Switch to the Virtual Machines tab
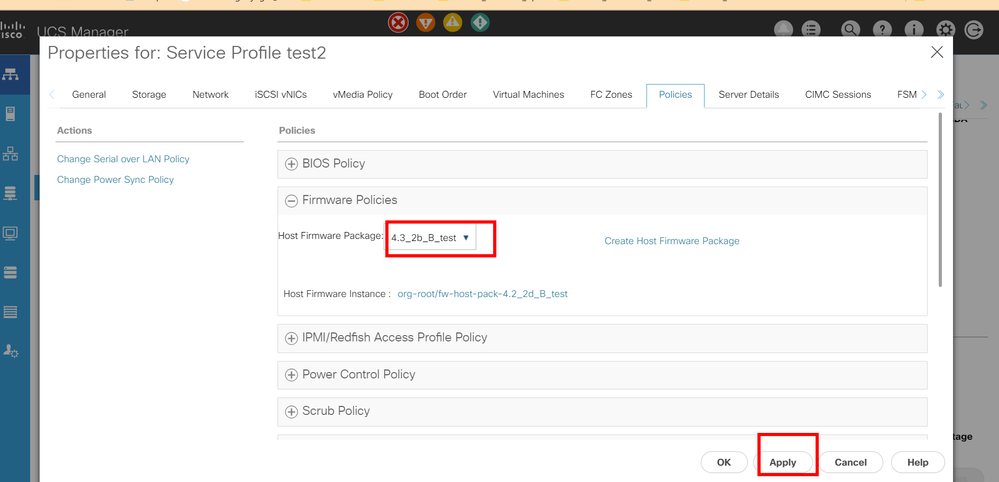The height and width of the screenshot is (482, 999). [528, 94]
